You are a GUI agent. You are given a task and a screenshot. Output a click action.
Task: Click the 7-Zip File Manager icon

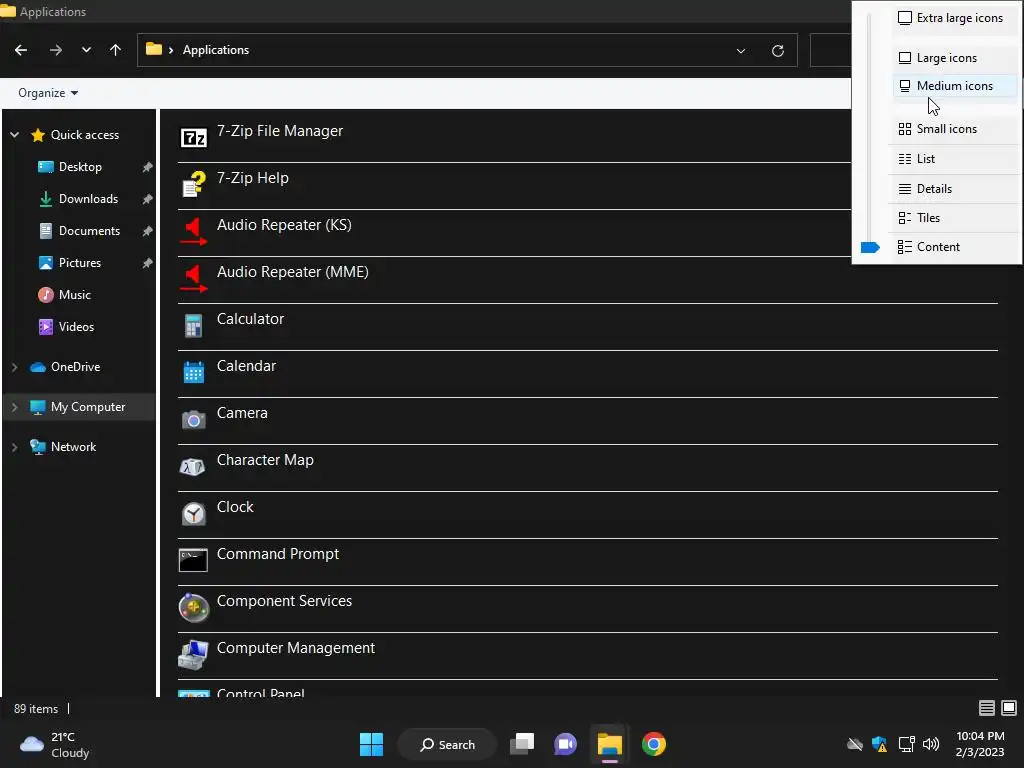point(193,138)
